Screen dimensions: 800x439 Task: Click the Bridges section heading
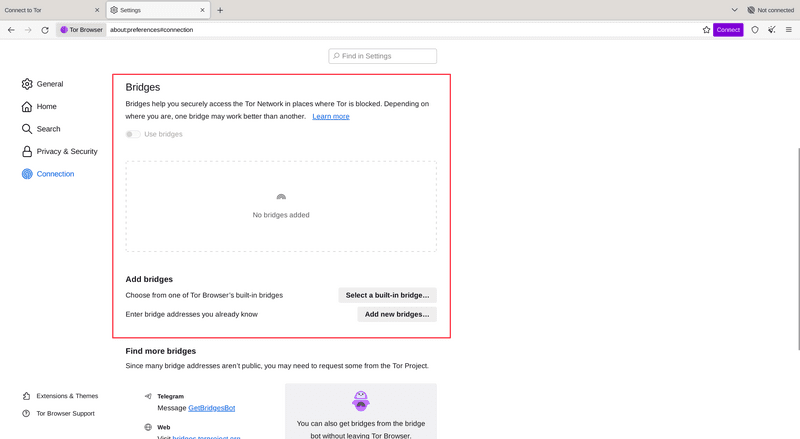(x=143, y=87)
